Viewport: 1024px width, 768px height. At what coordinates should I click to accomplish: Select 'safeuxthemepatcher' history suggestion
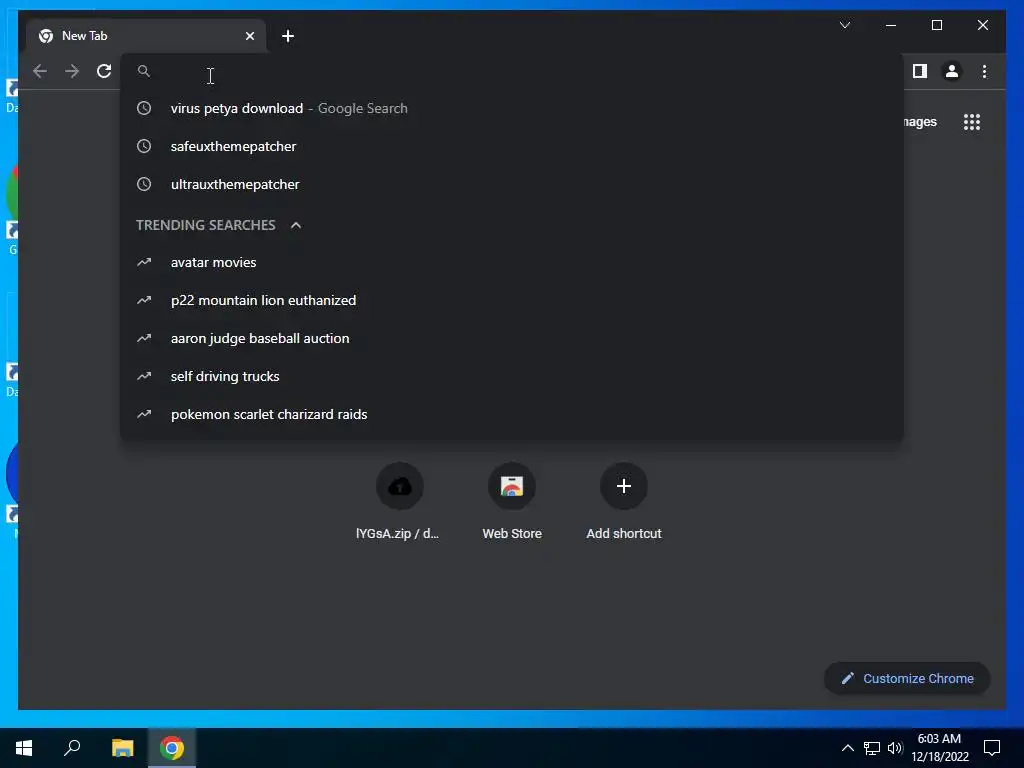pyautogui.click(x=512, y=146)
